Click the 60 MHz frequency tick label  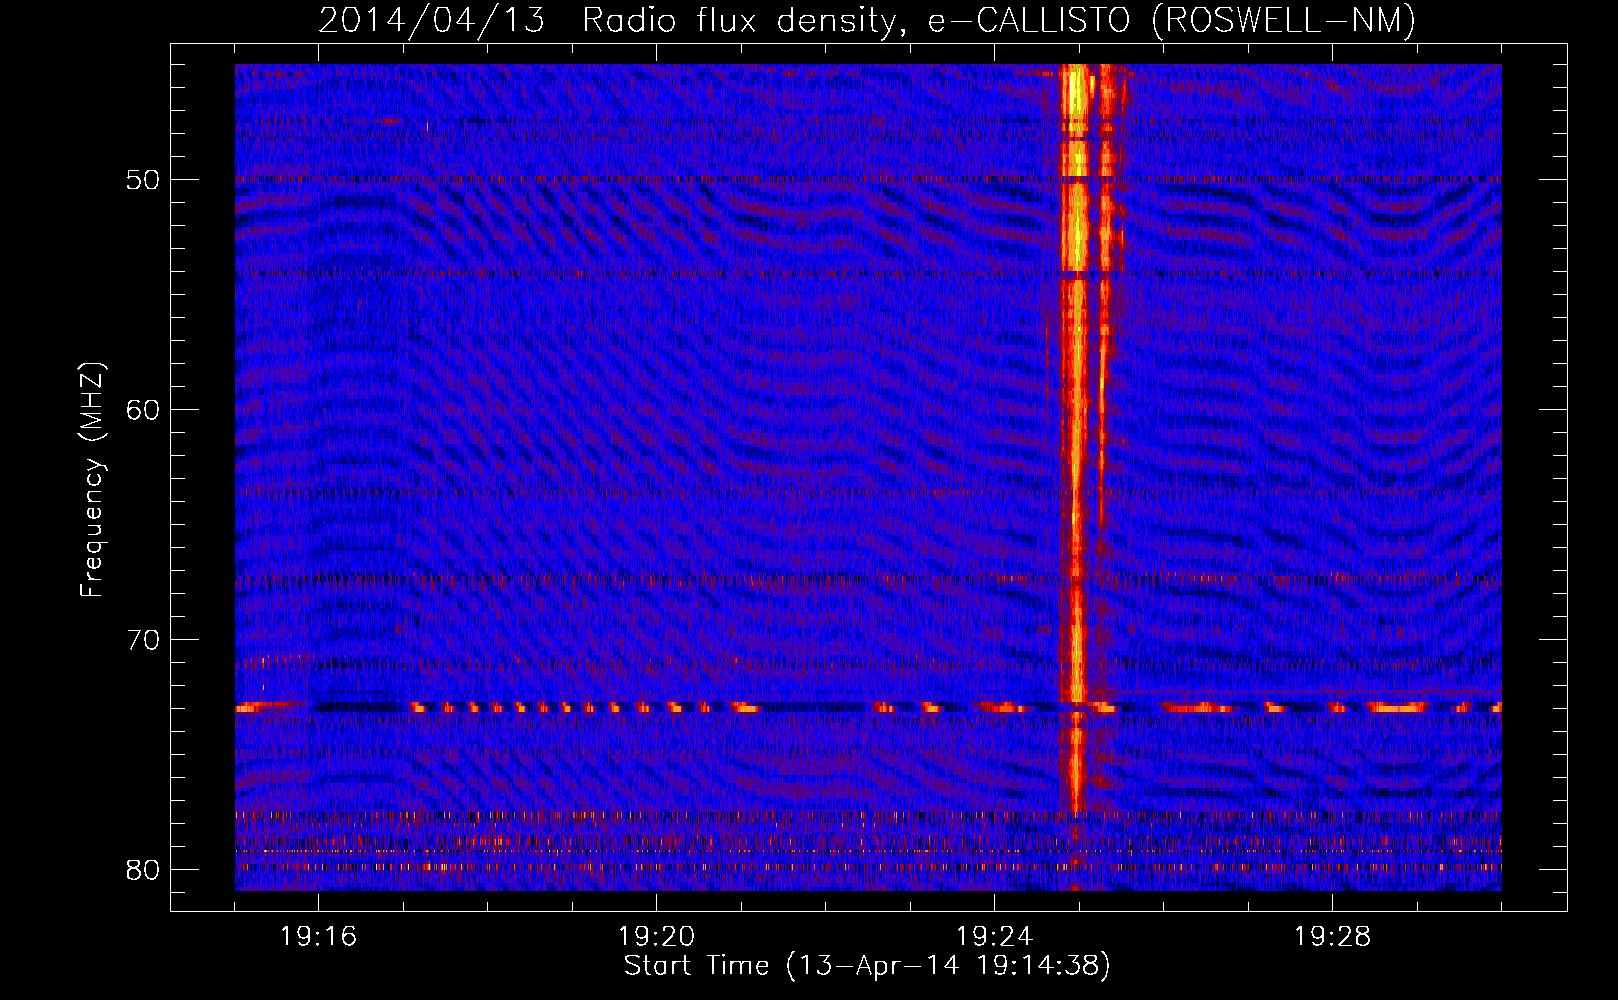click(x=144, y=410)
